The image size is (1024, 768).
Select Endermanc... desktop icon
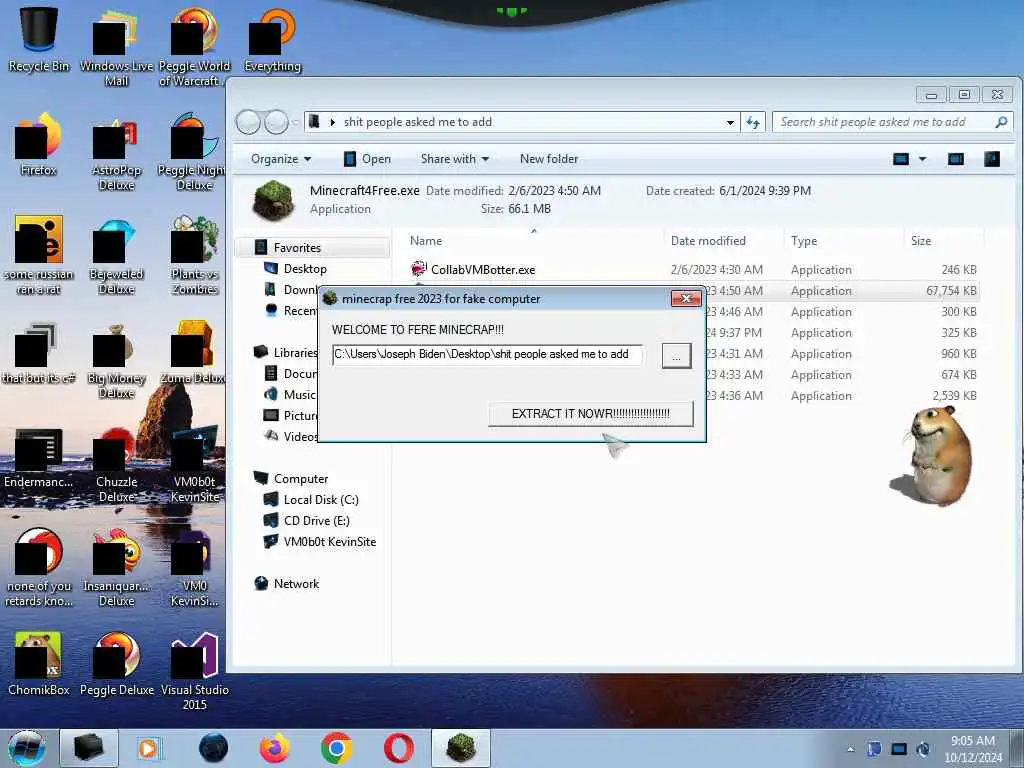(x=39, y=456)
